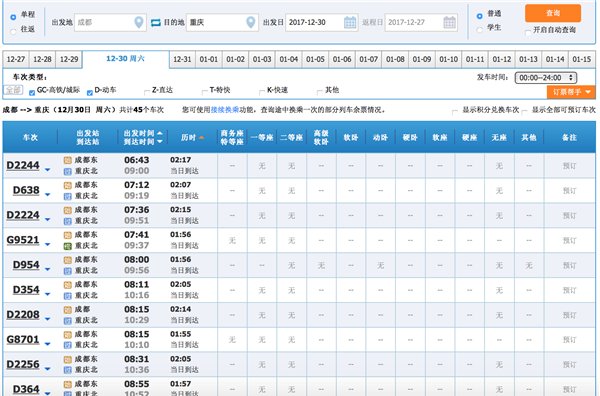Switch to the 12-27 date tab
This screenshot has width=600, height=396.
[16, 59]
